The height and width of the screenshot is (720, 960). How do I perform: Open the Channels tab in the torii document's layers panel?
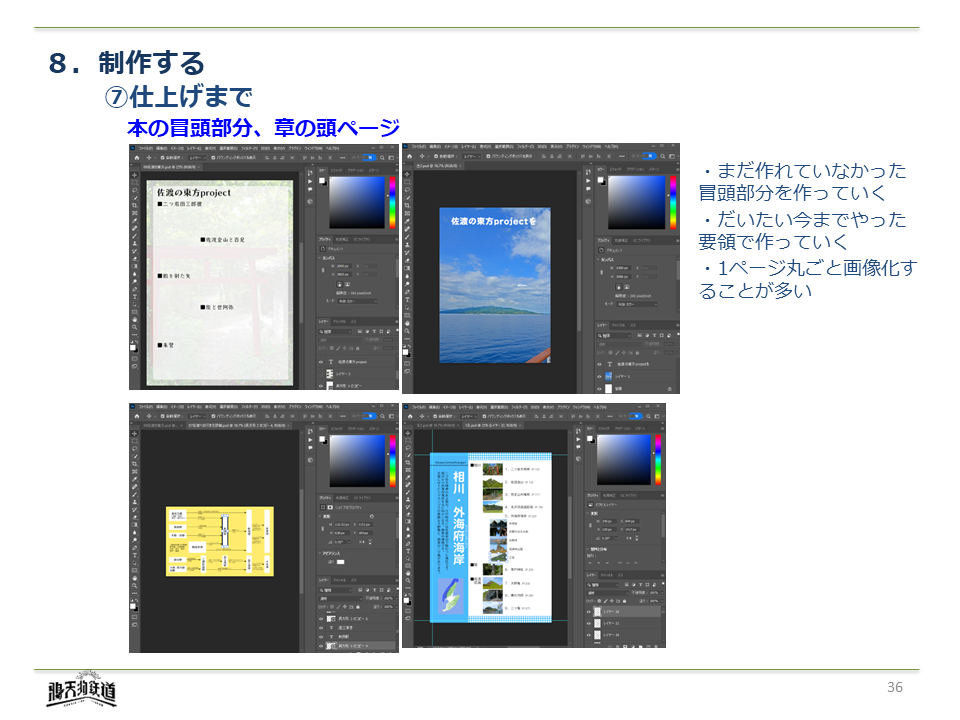(x=341, y=323)
